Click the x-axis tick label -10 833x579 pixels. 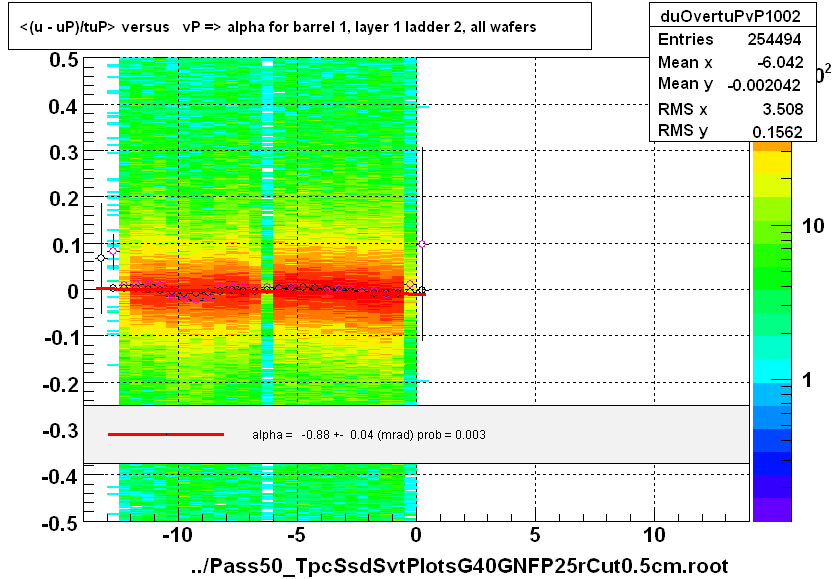[177, 535]
